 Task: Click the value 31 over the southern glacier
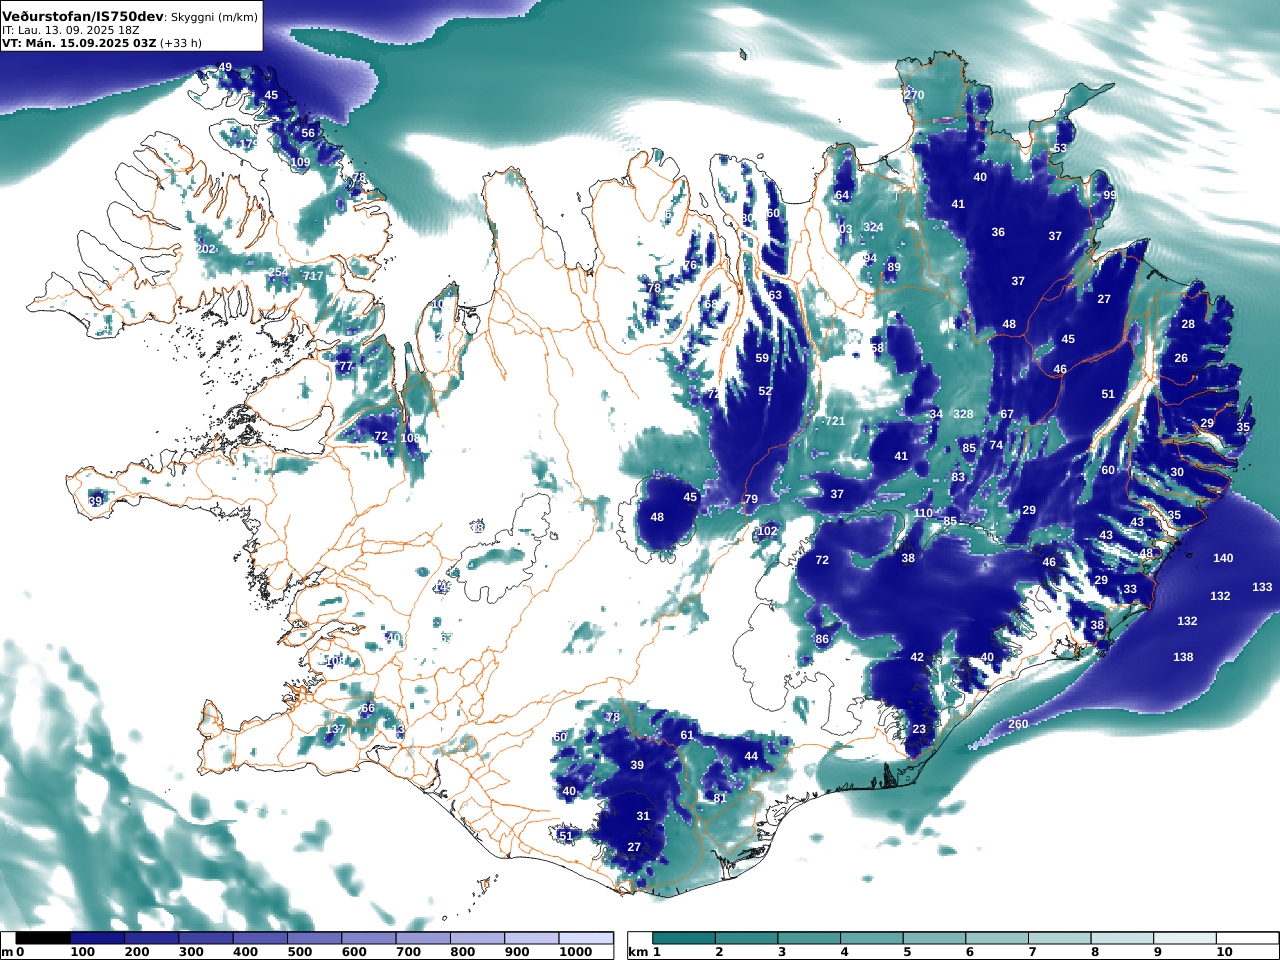tap(643, 816)
